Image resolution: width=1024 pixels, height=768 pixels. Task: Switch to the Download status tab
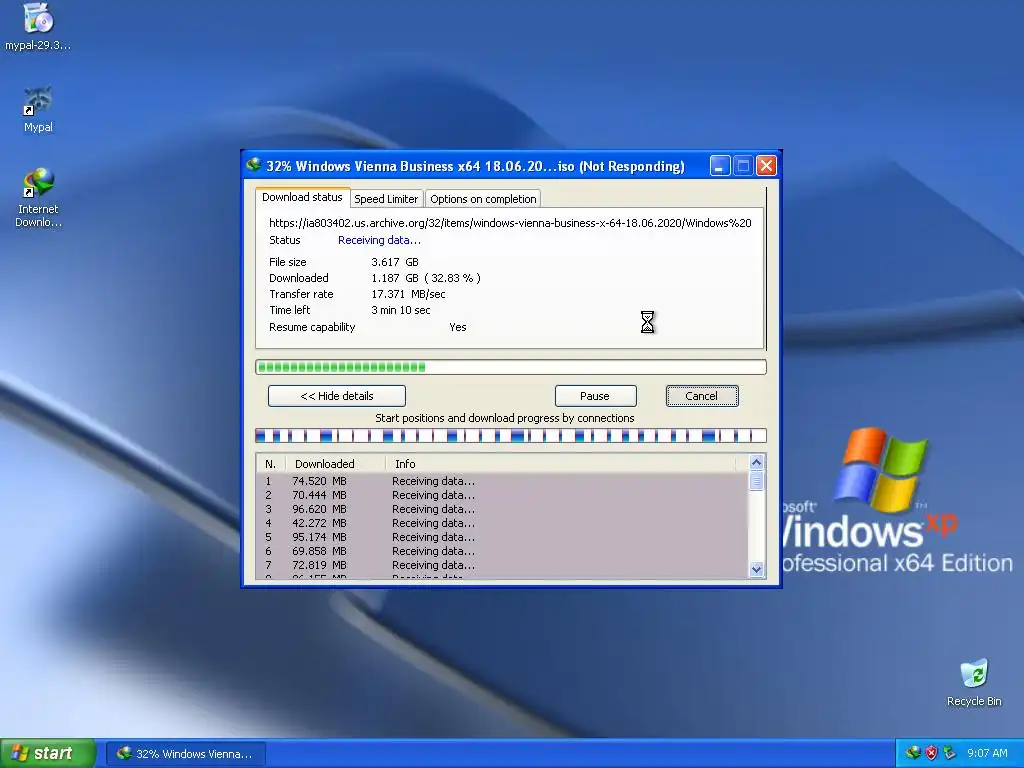click(x=302, y=197)
